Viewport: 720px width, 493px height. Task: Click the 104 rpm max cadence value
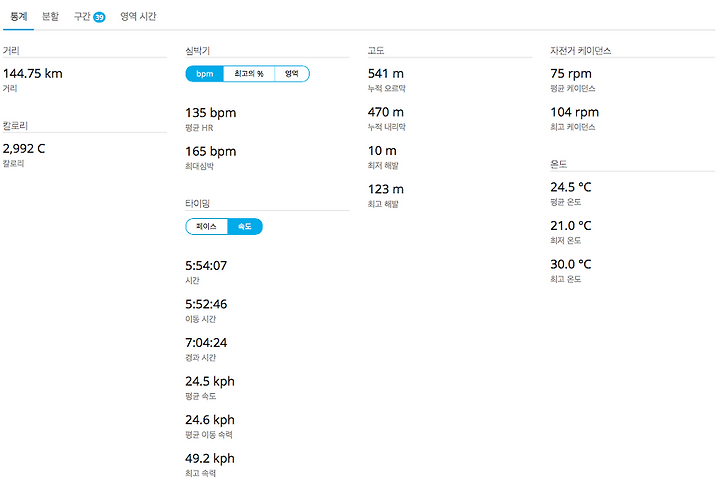[x=574, y=112]
